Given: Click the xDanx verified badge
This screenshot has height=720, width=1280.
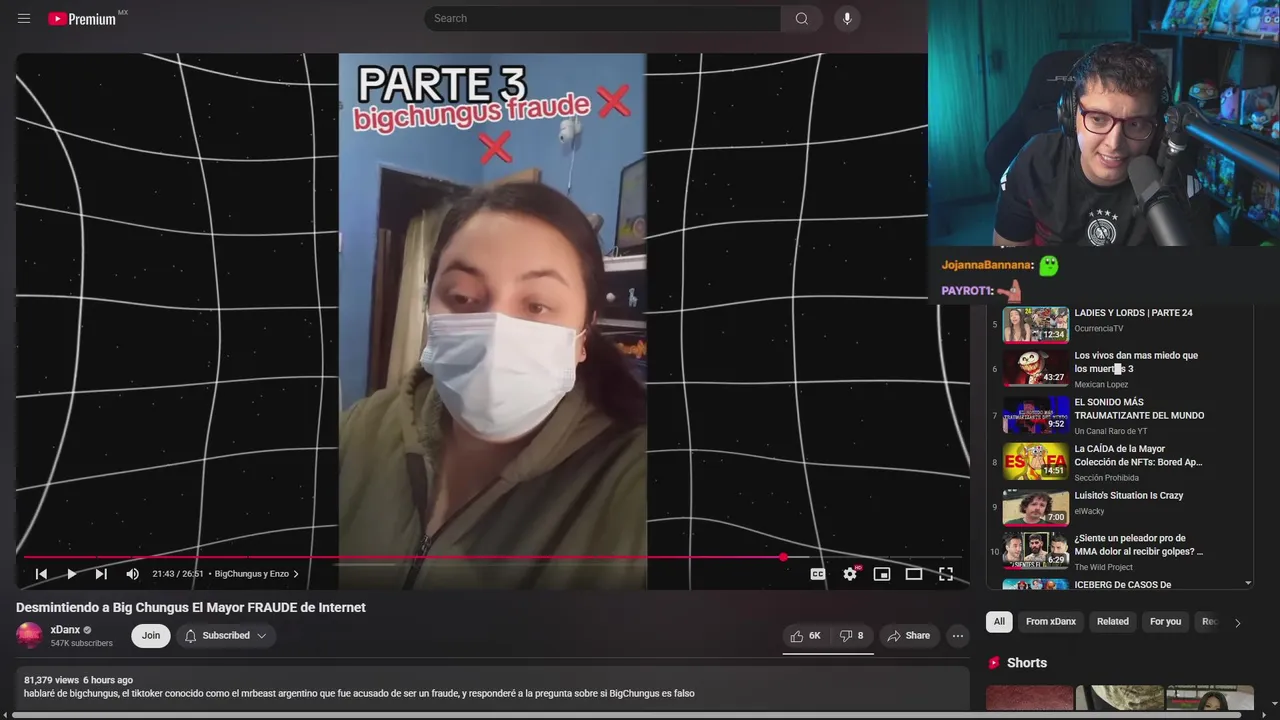Looking at the screenshot, I should point(87,630).
